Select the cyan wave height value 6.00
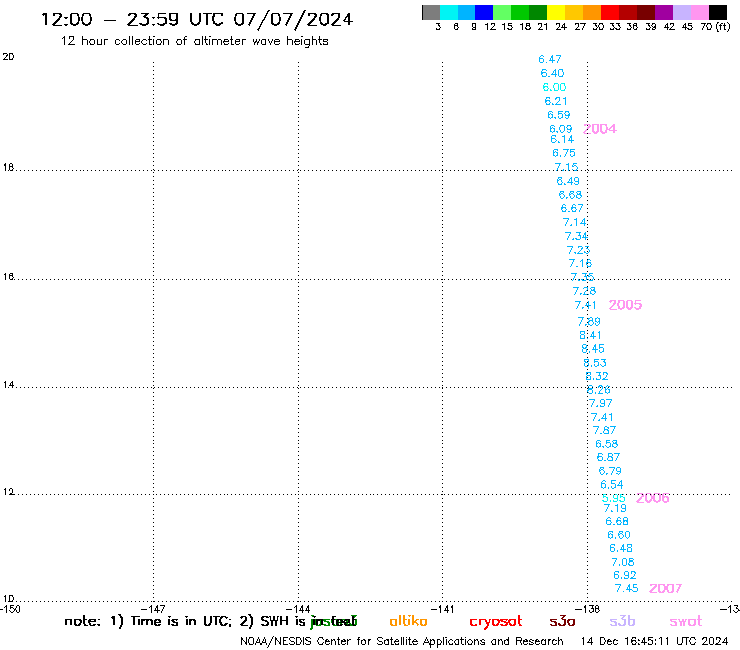This screenshot has height=650, width=740. pos(554,87)
